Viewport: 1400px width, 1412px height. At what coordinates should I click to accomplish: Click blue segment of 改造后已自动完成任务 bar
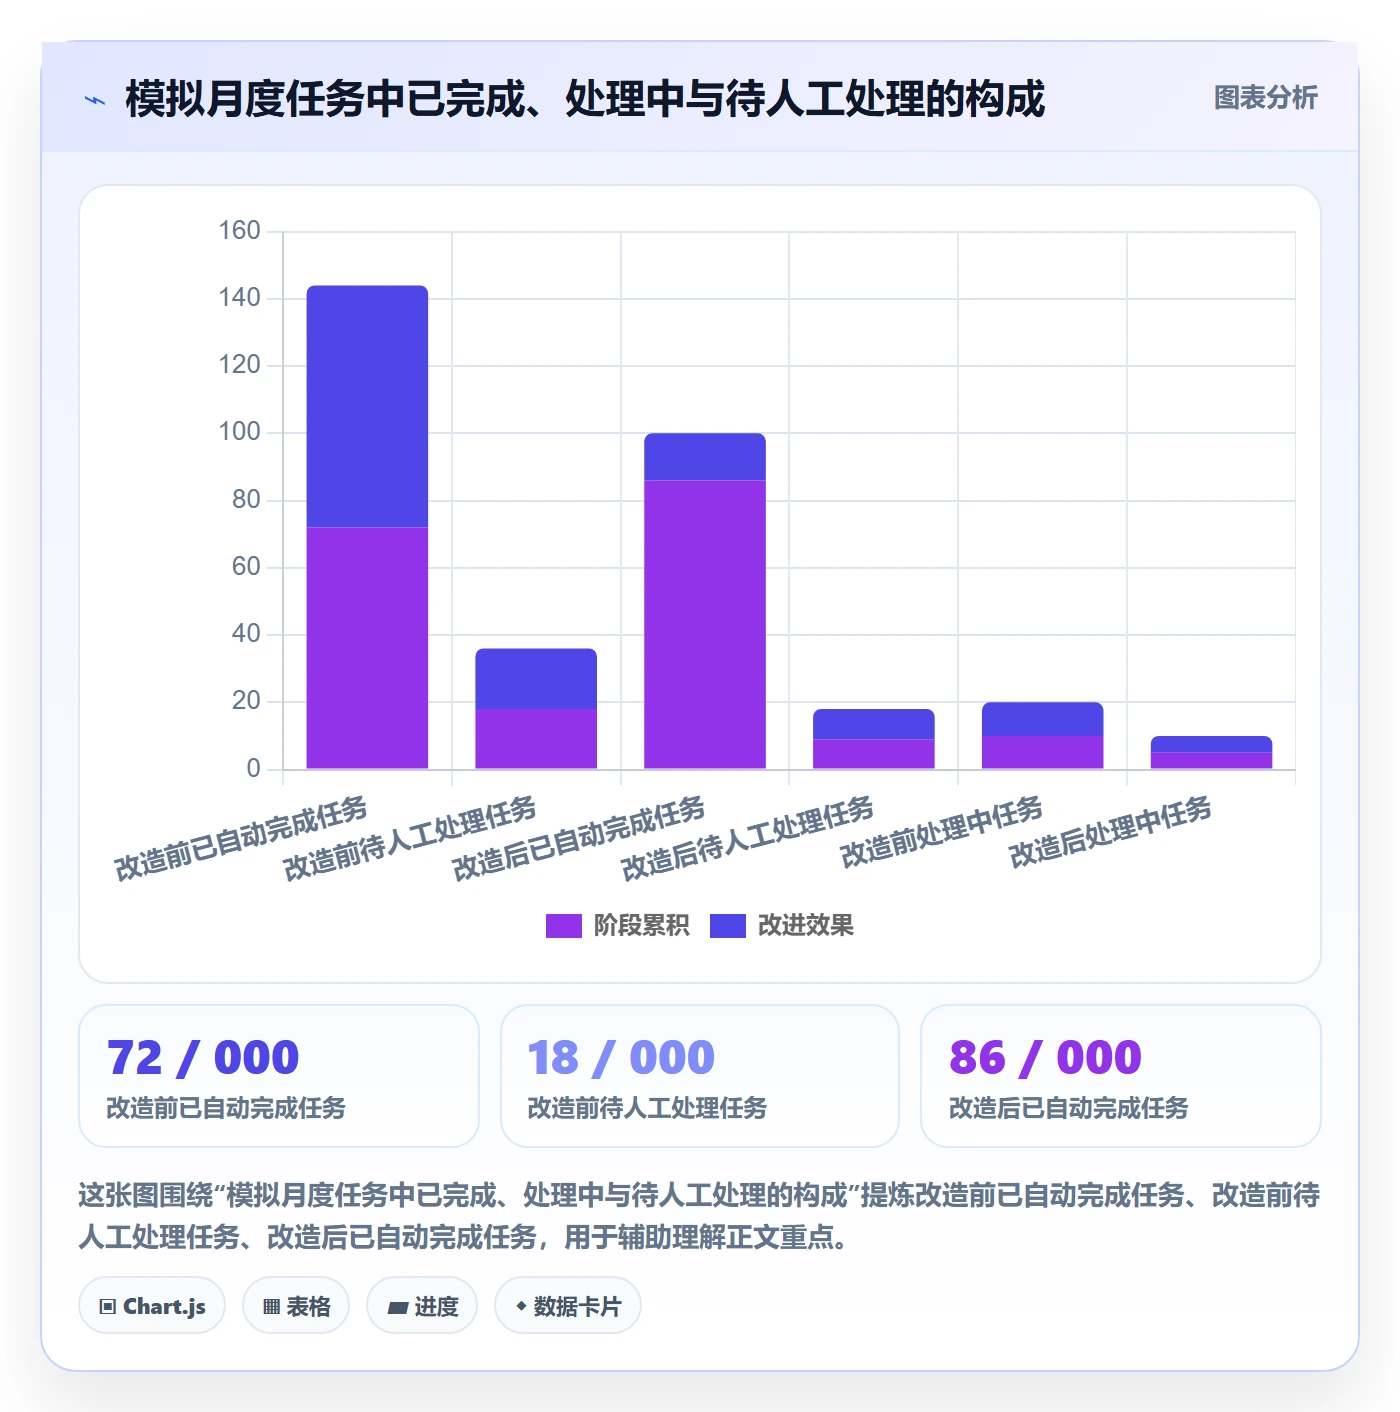[x=705, y=457]
